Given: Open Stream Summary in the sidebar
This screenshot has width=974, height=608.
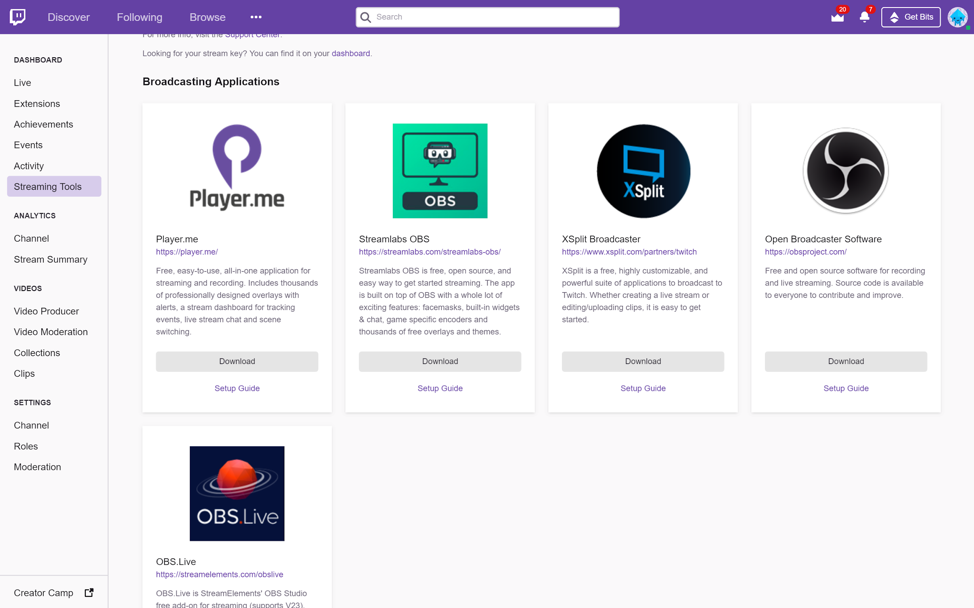Looking at the screenshot, I should click(50, 260).
